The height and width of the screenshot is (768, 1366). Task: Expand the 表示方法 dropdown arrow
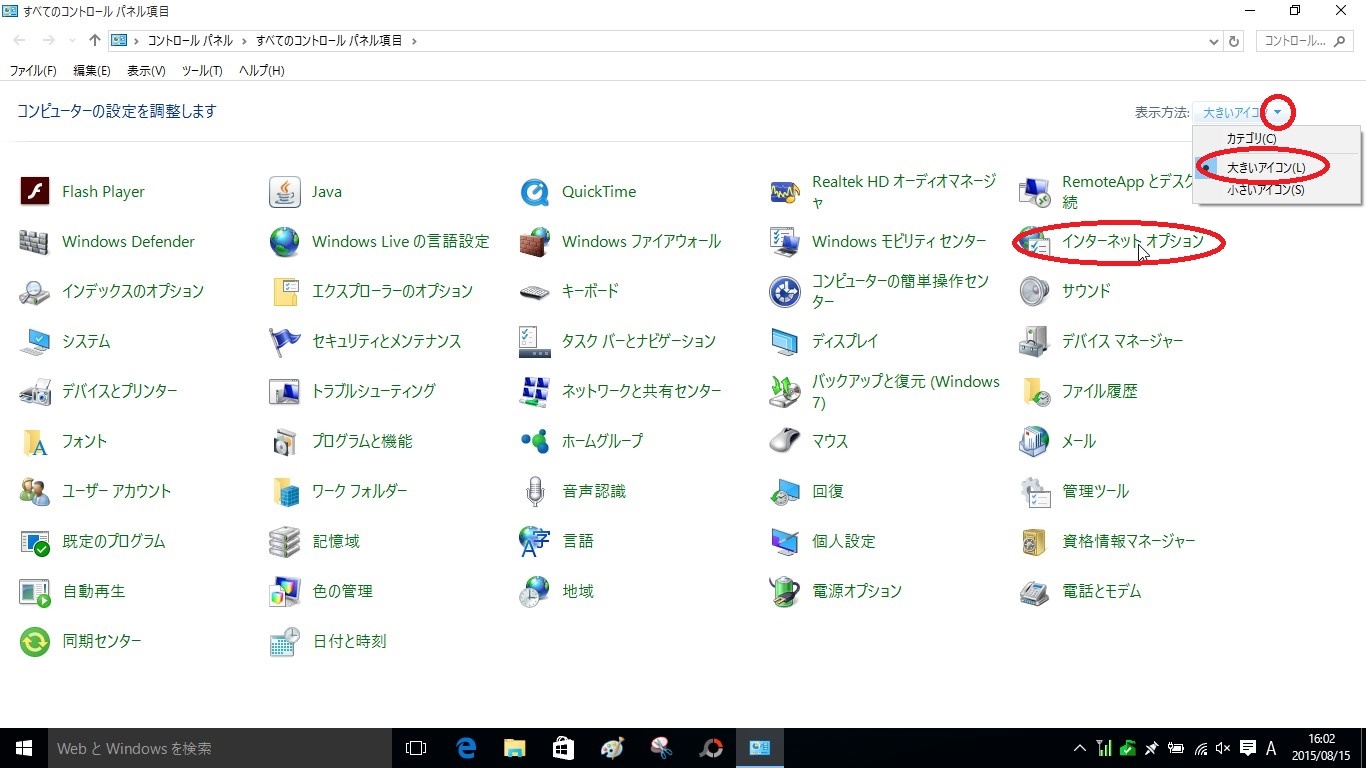point(1277,113)
